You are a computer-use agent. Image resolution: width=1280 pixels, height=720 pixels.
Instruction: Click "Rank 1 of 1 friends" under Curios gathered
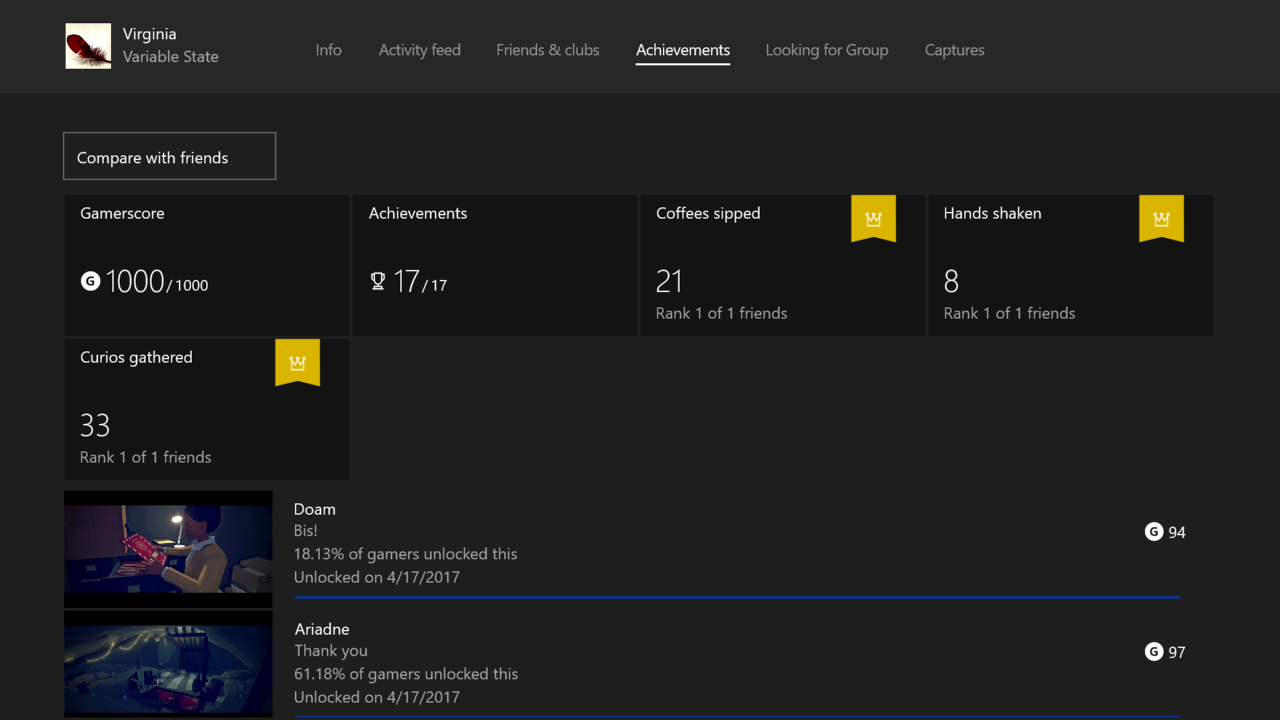pos(146,457)
